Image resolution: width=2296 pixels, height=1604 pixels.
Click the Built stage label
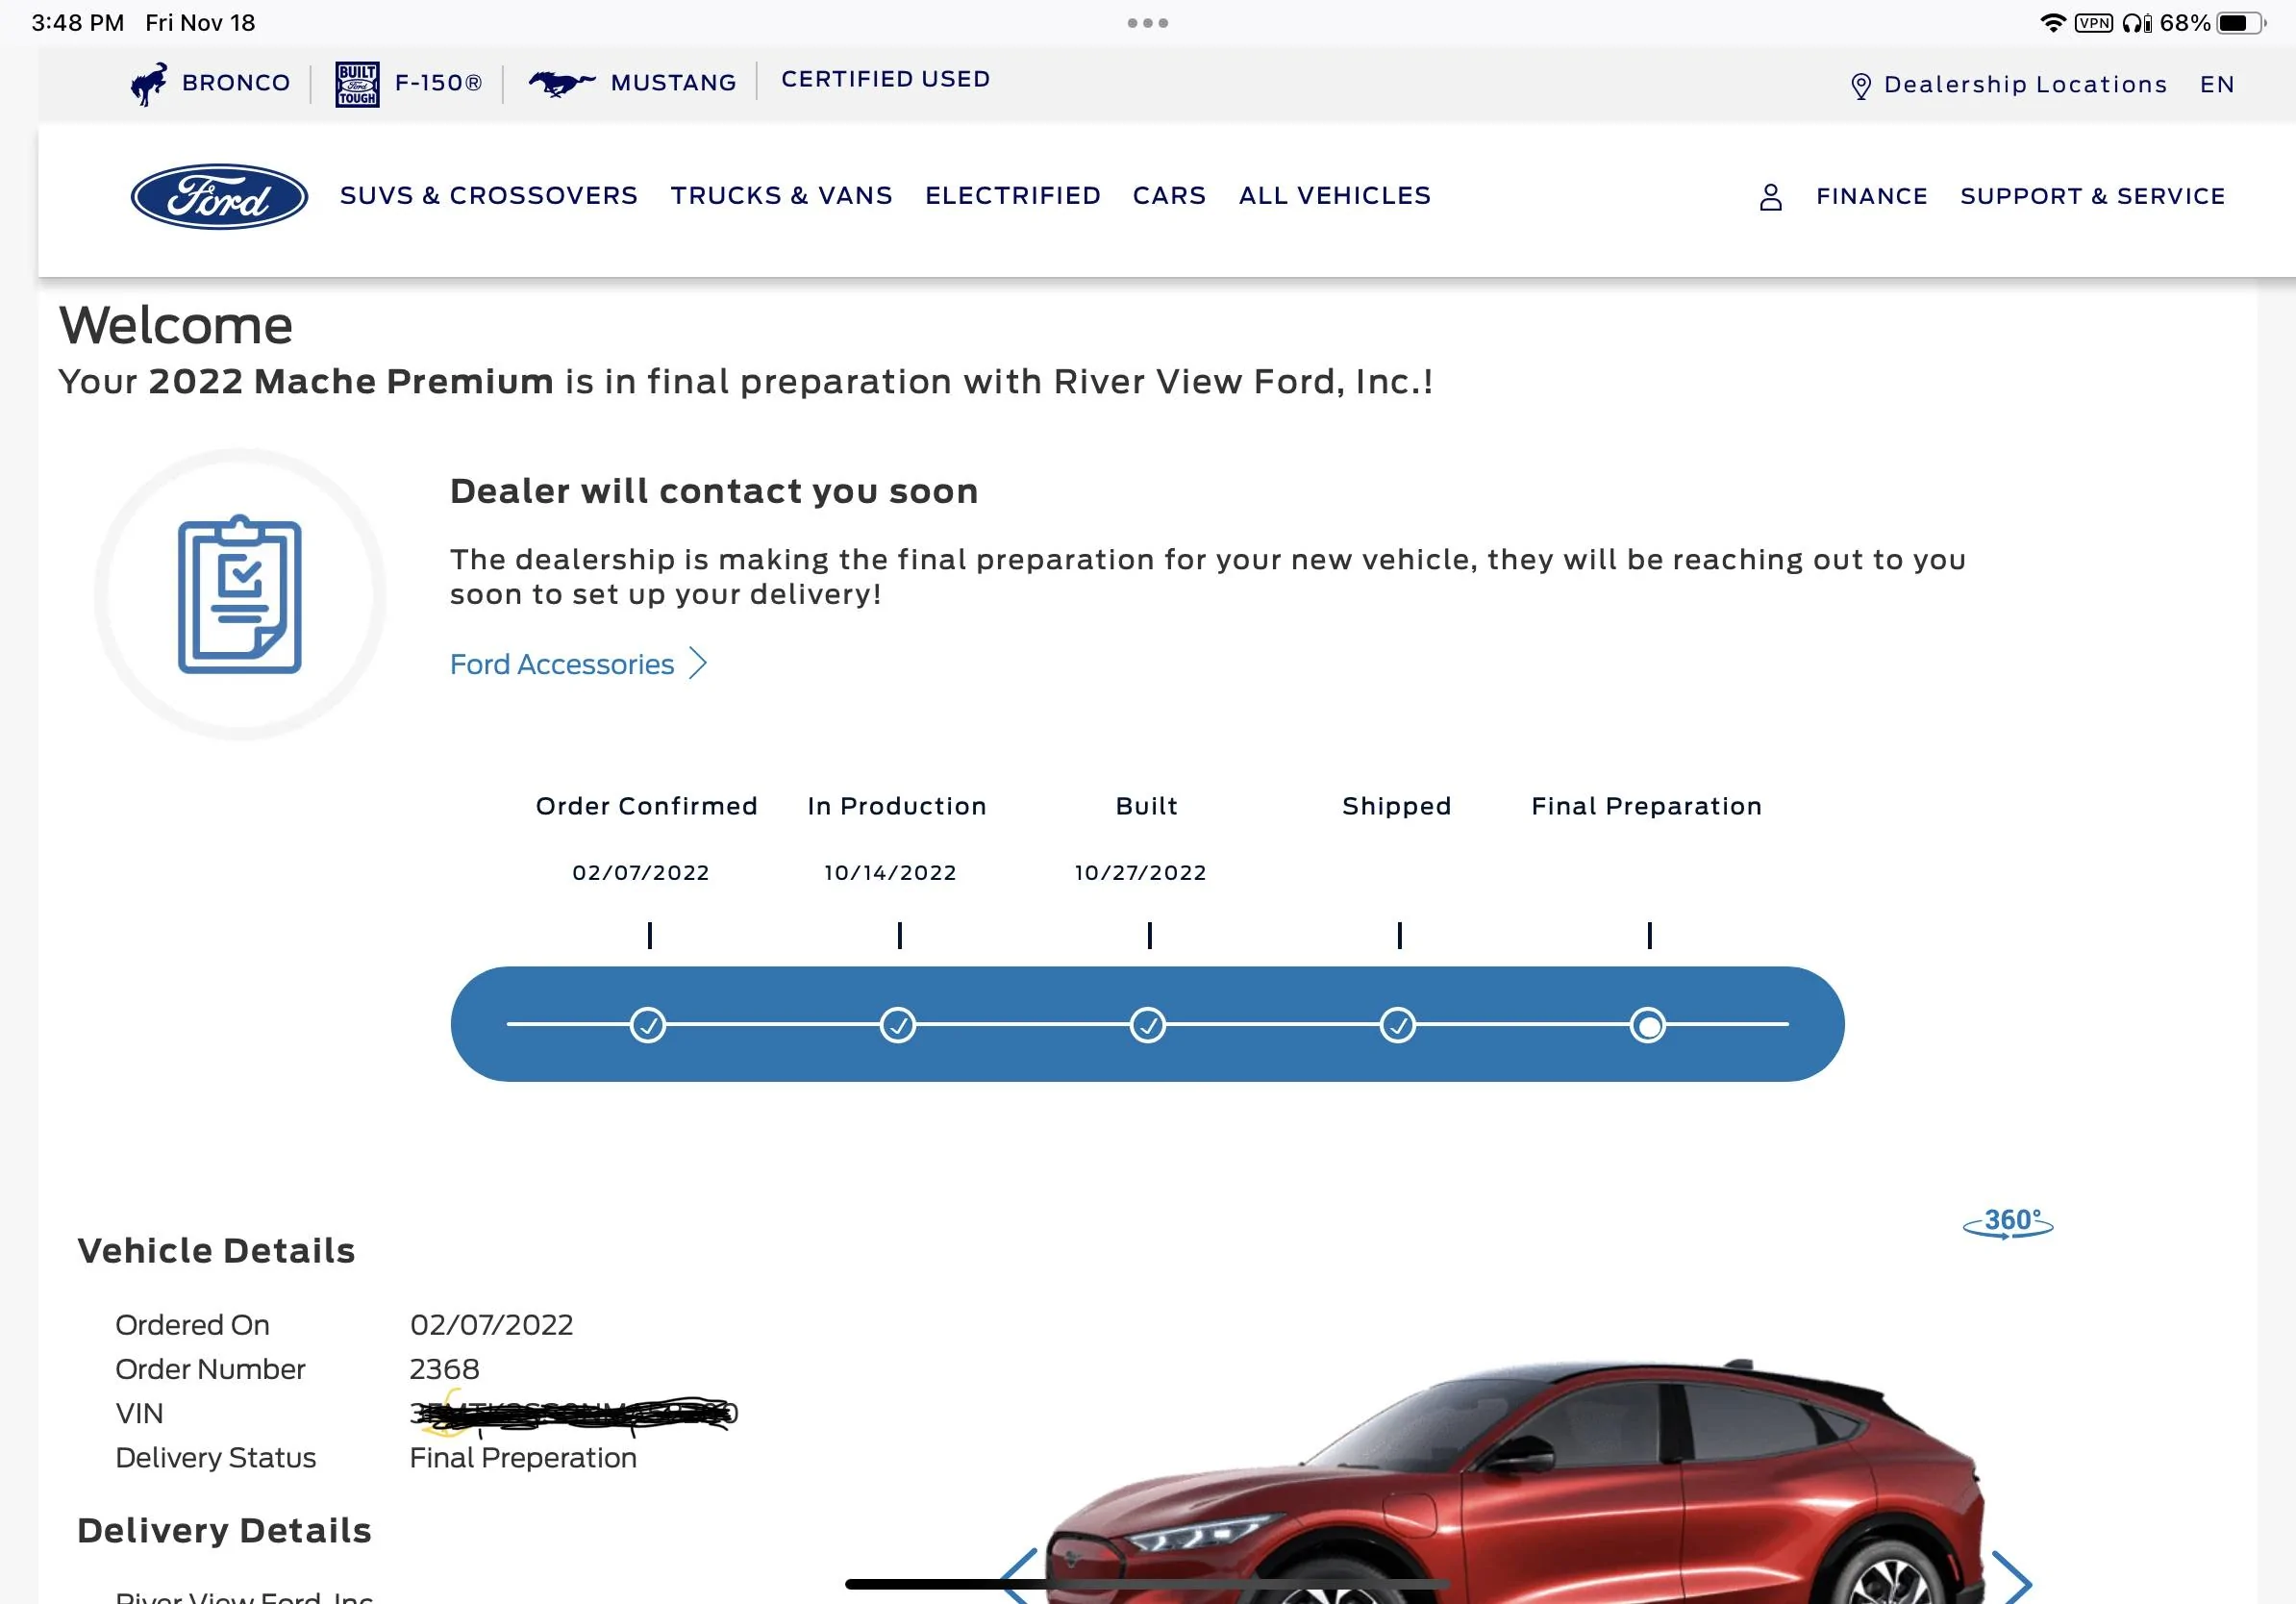(1147, 807)
